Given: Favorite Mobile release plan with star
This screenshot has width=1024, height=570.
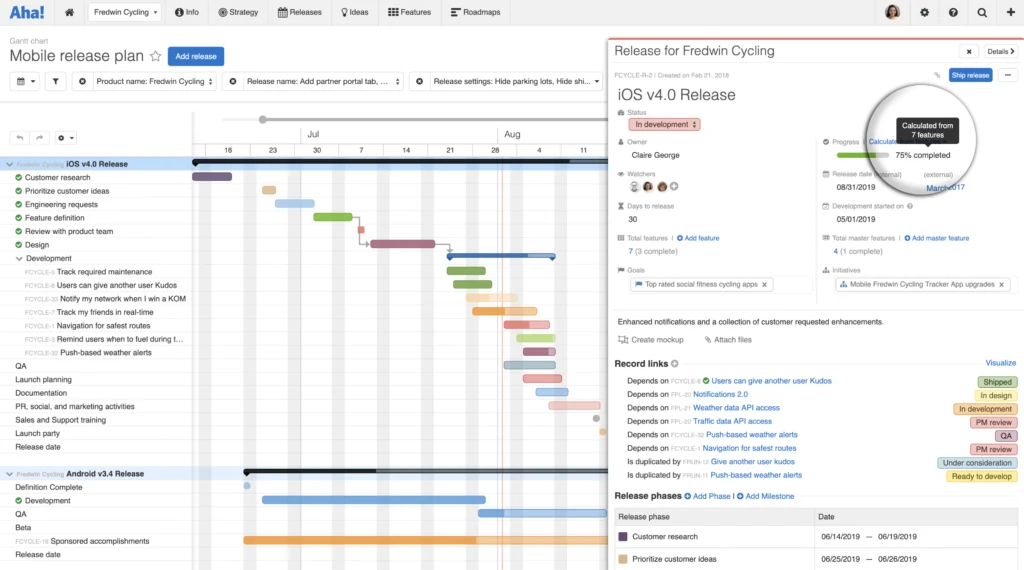Looking at the screenshot, I should point(155,56).
